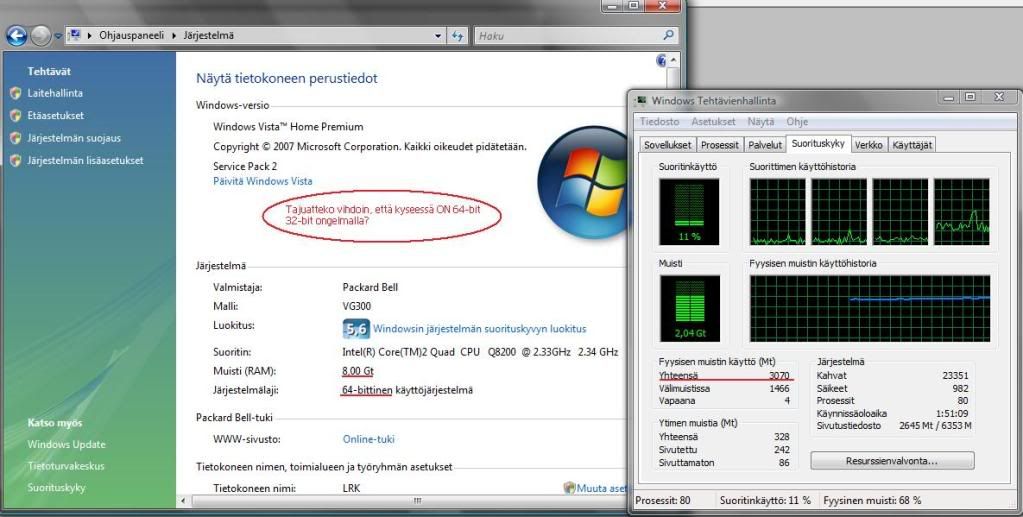This screenshot has height=517, width=1023.
Task: Open Ohje menu in Task Manager
Action: (797, 122)
